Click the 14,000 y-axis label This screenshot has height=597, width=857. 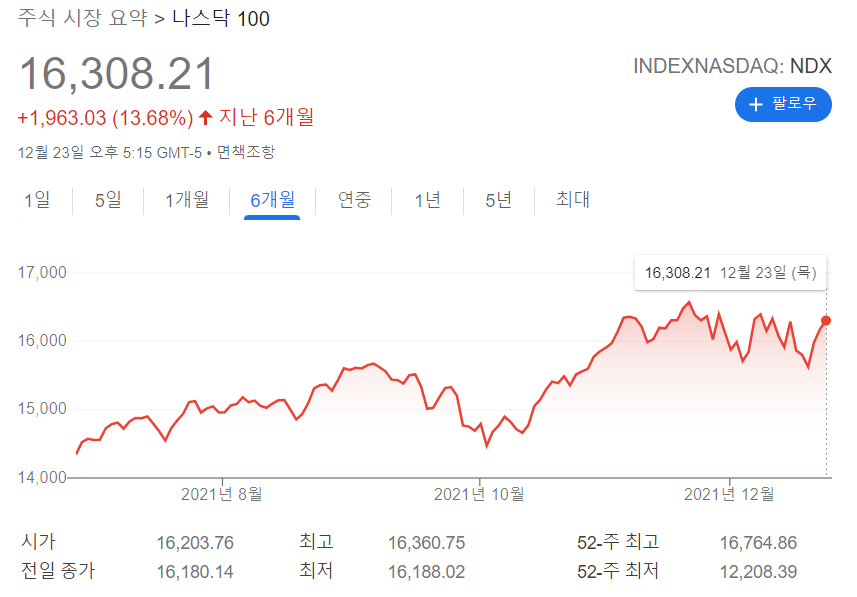coord(42,477)
